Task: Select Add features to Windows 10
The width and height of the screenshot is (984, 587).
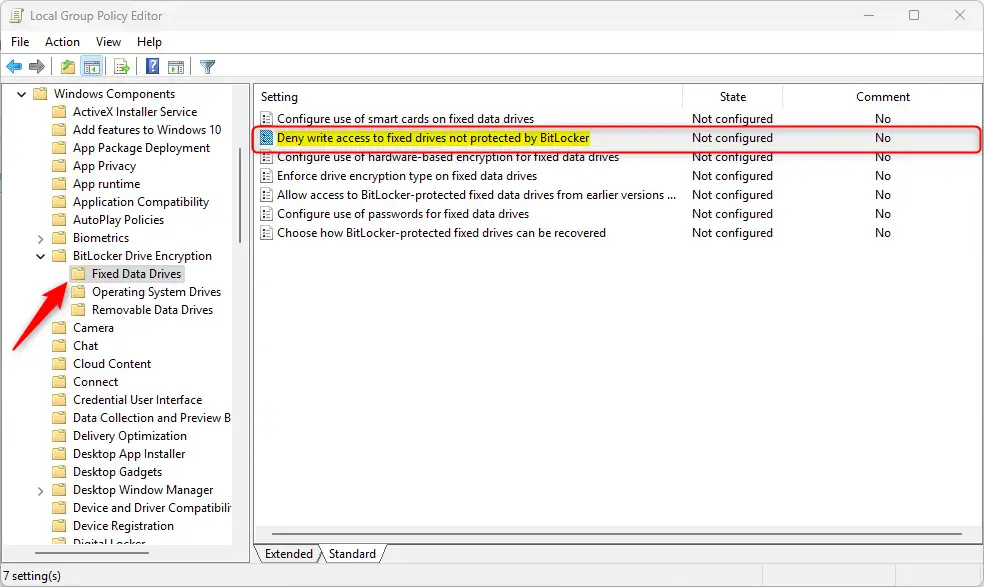Action: pos(147,130)
